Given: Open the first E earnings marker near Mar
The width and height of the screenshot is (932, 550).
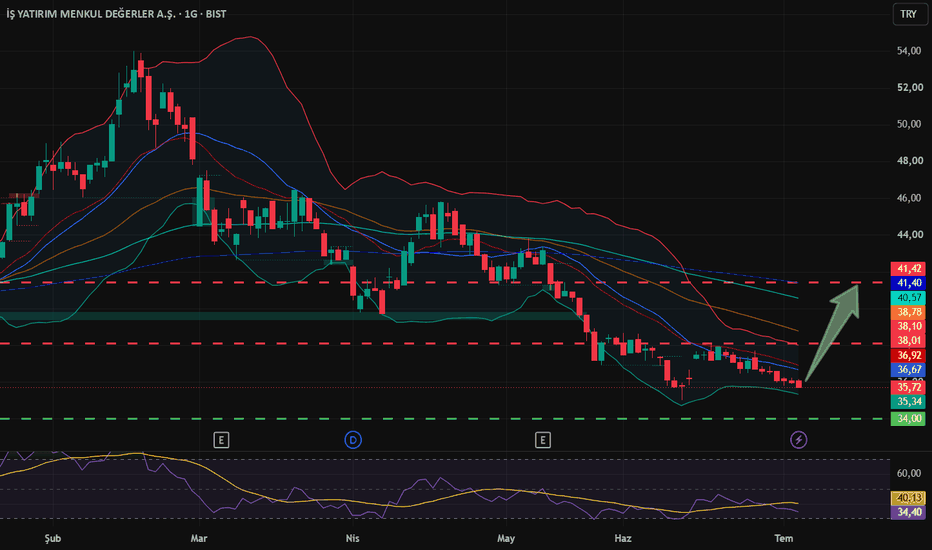Looking at the screenshot, I should [221, 440].
